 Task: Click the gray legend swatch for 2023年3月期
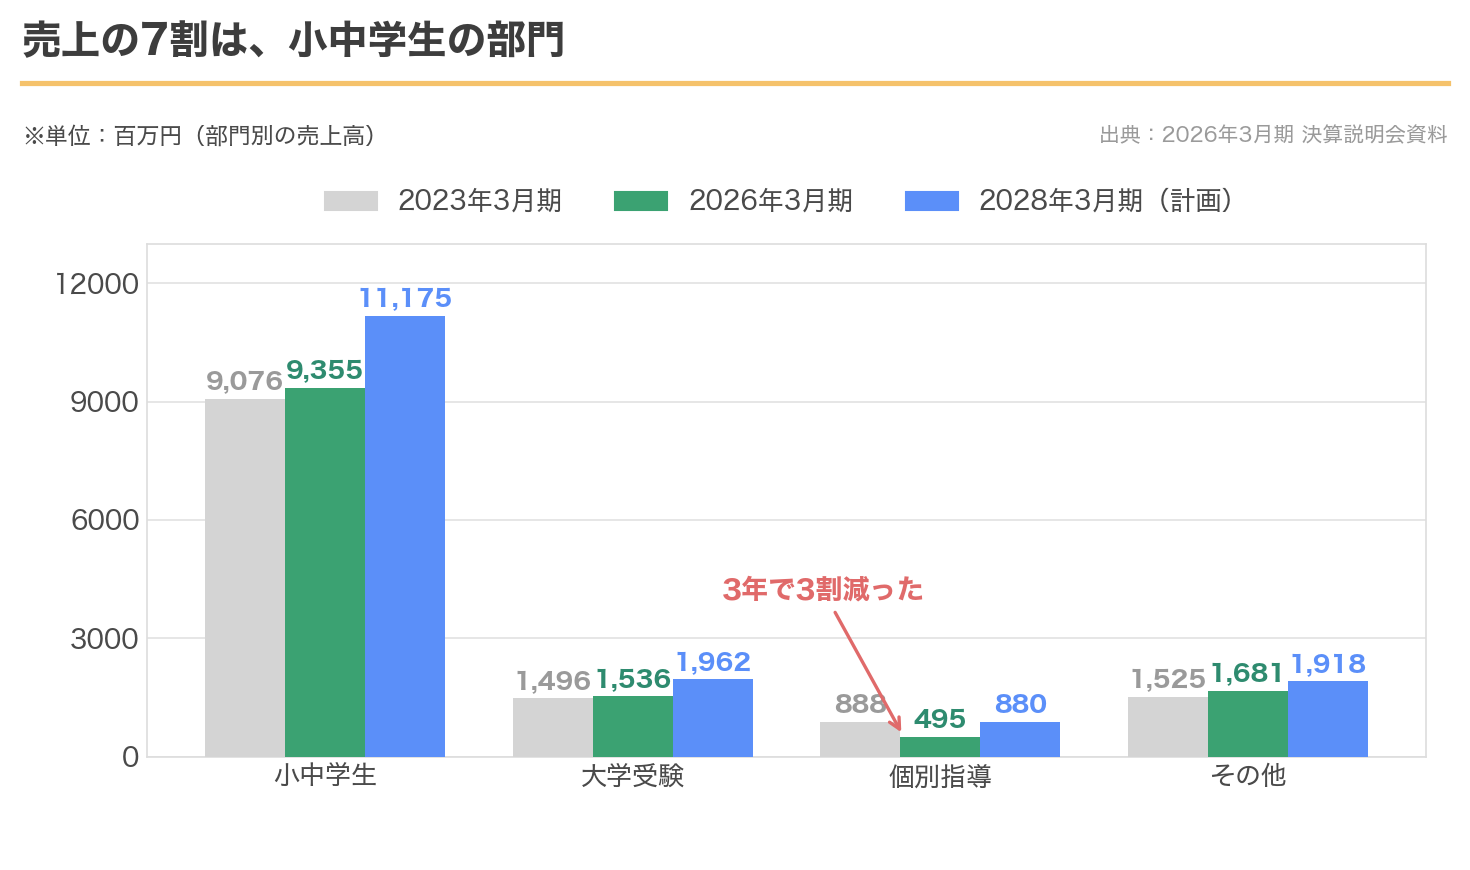click(351, 201)
